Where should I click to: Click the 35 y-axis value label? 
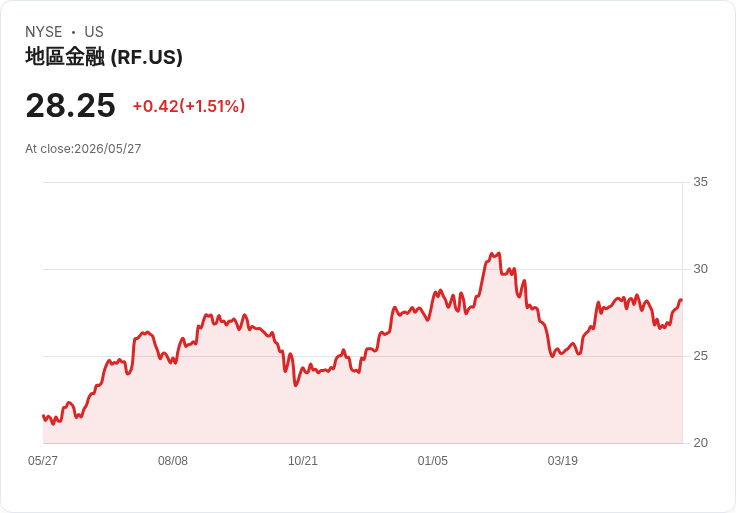(x=701, y=182)
